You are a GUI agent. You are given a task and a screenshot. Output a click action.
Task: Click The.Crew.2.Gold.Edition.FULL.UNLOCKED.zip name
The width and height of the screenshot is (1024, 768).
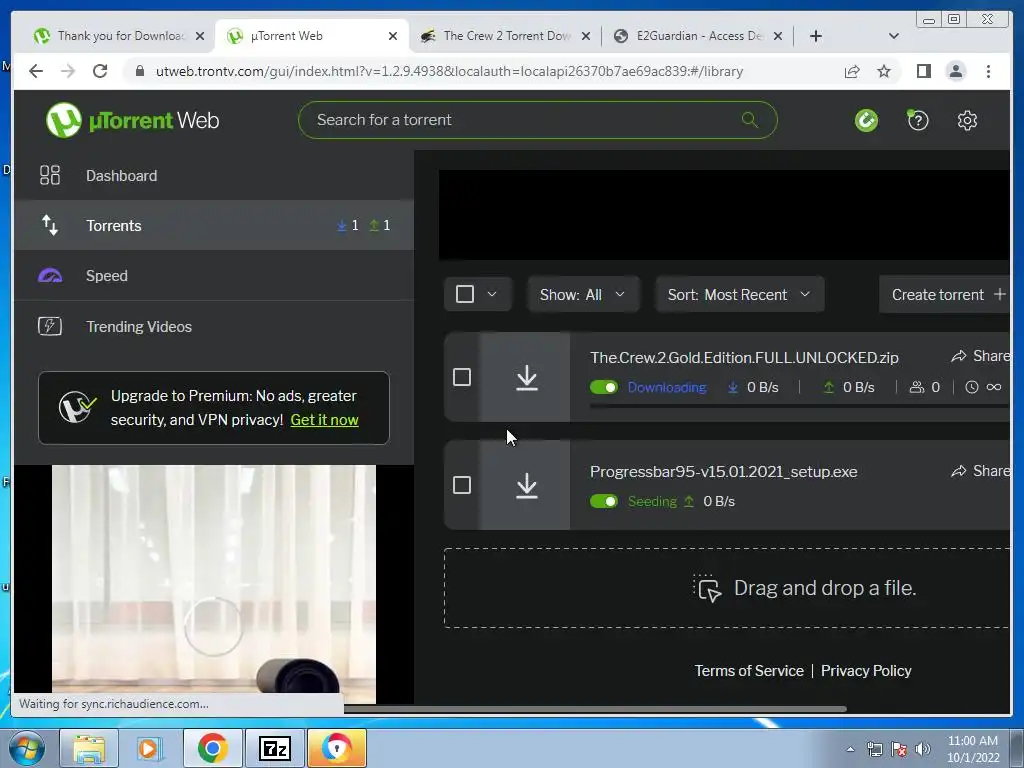744,357
